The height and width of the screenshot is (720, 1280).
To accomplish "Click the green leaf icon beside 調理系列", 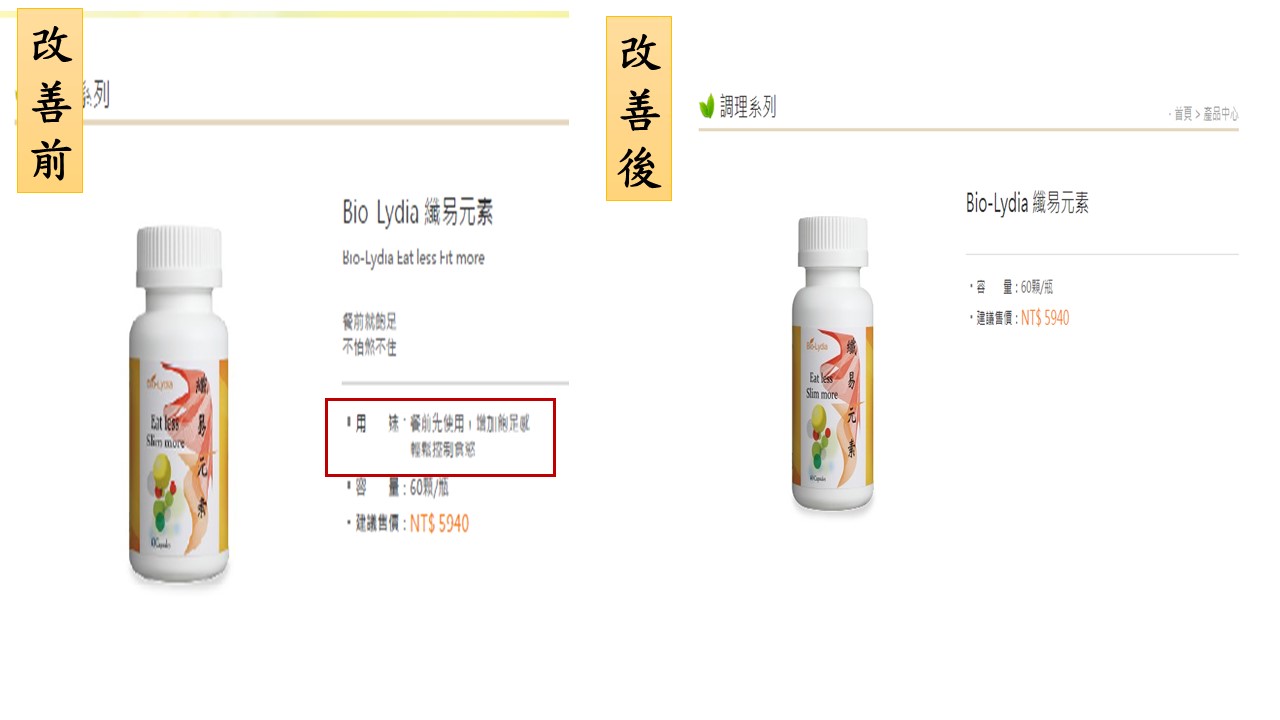I will click(707, 106).
